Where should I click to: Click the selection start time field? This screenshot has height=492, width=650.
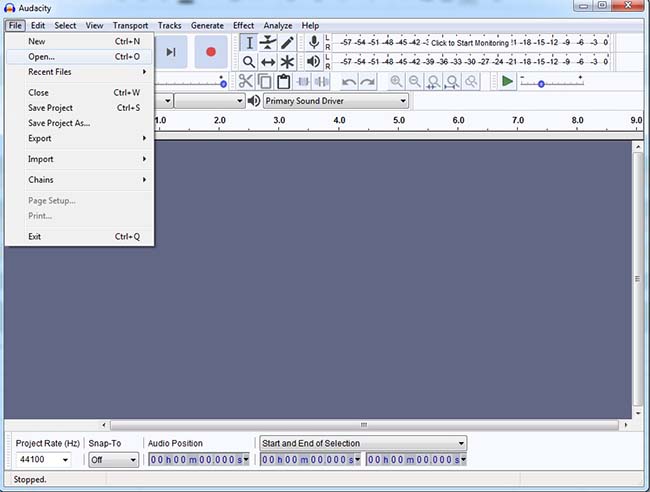point(307,459)
